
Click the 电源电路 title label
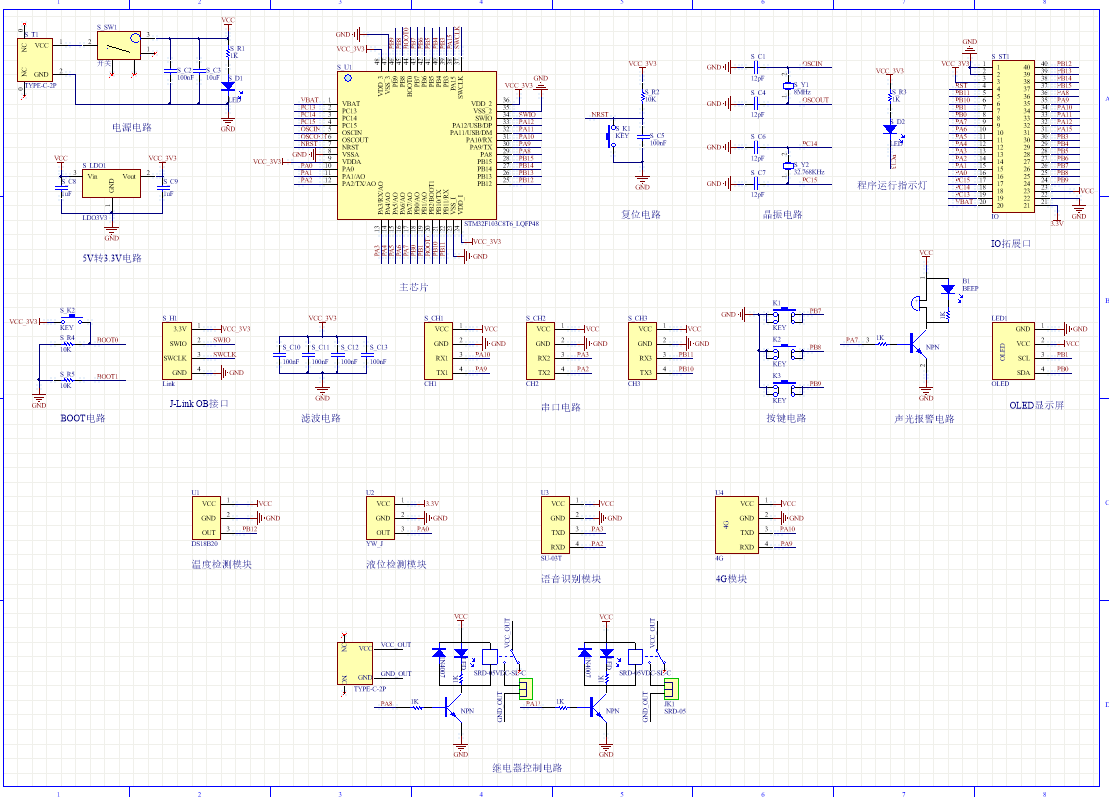[x=132, y=127]
